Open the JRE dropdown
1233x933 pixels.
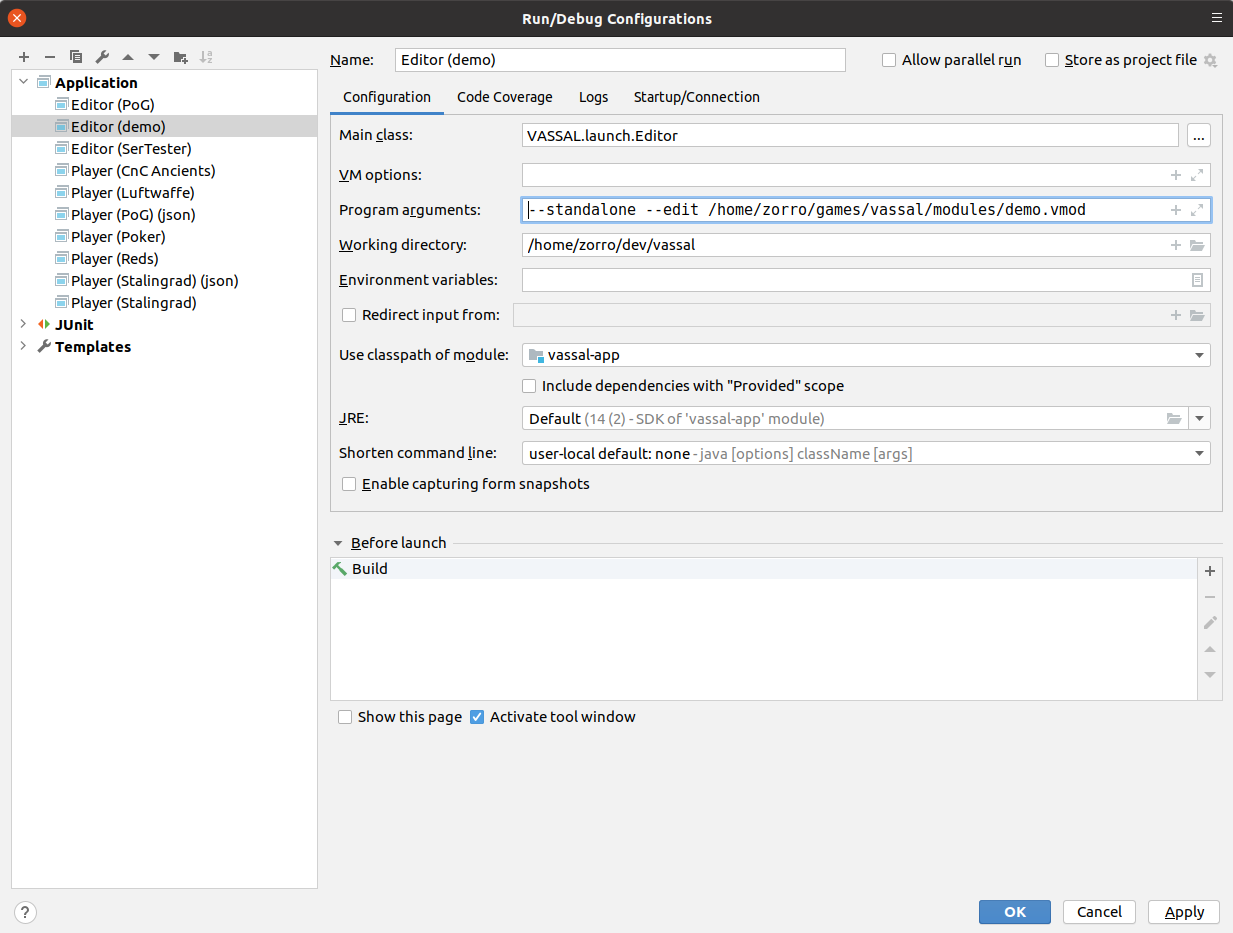pyautogui.click(x=1199, y=418)
